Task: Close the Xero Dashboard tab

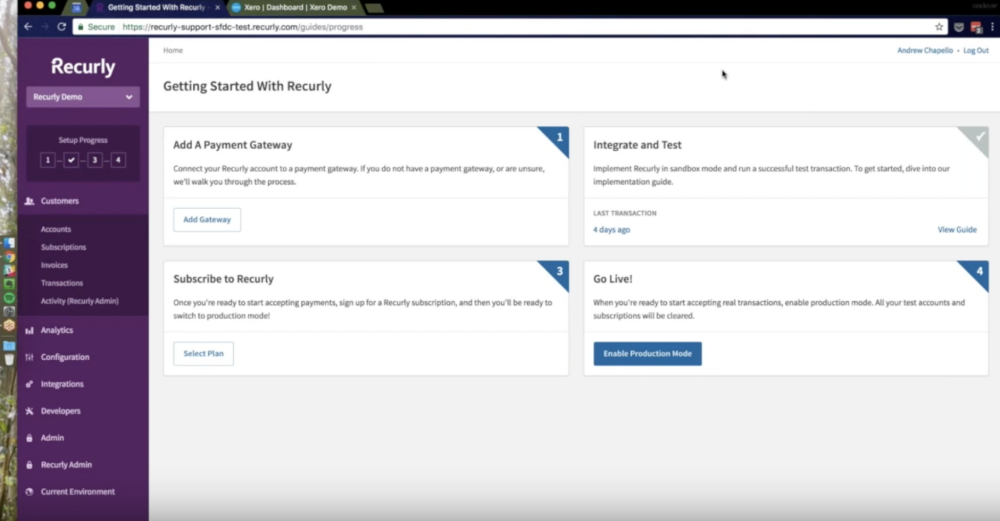Action: coord(354,8)
